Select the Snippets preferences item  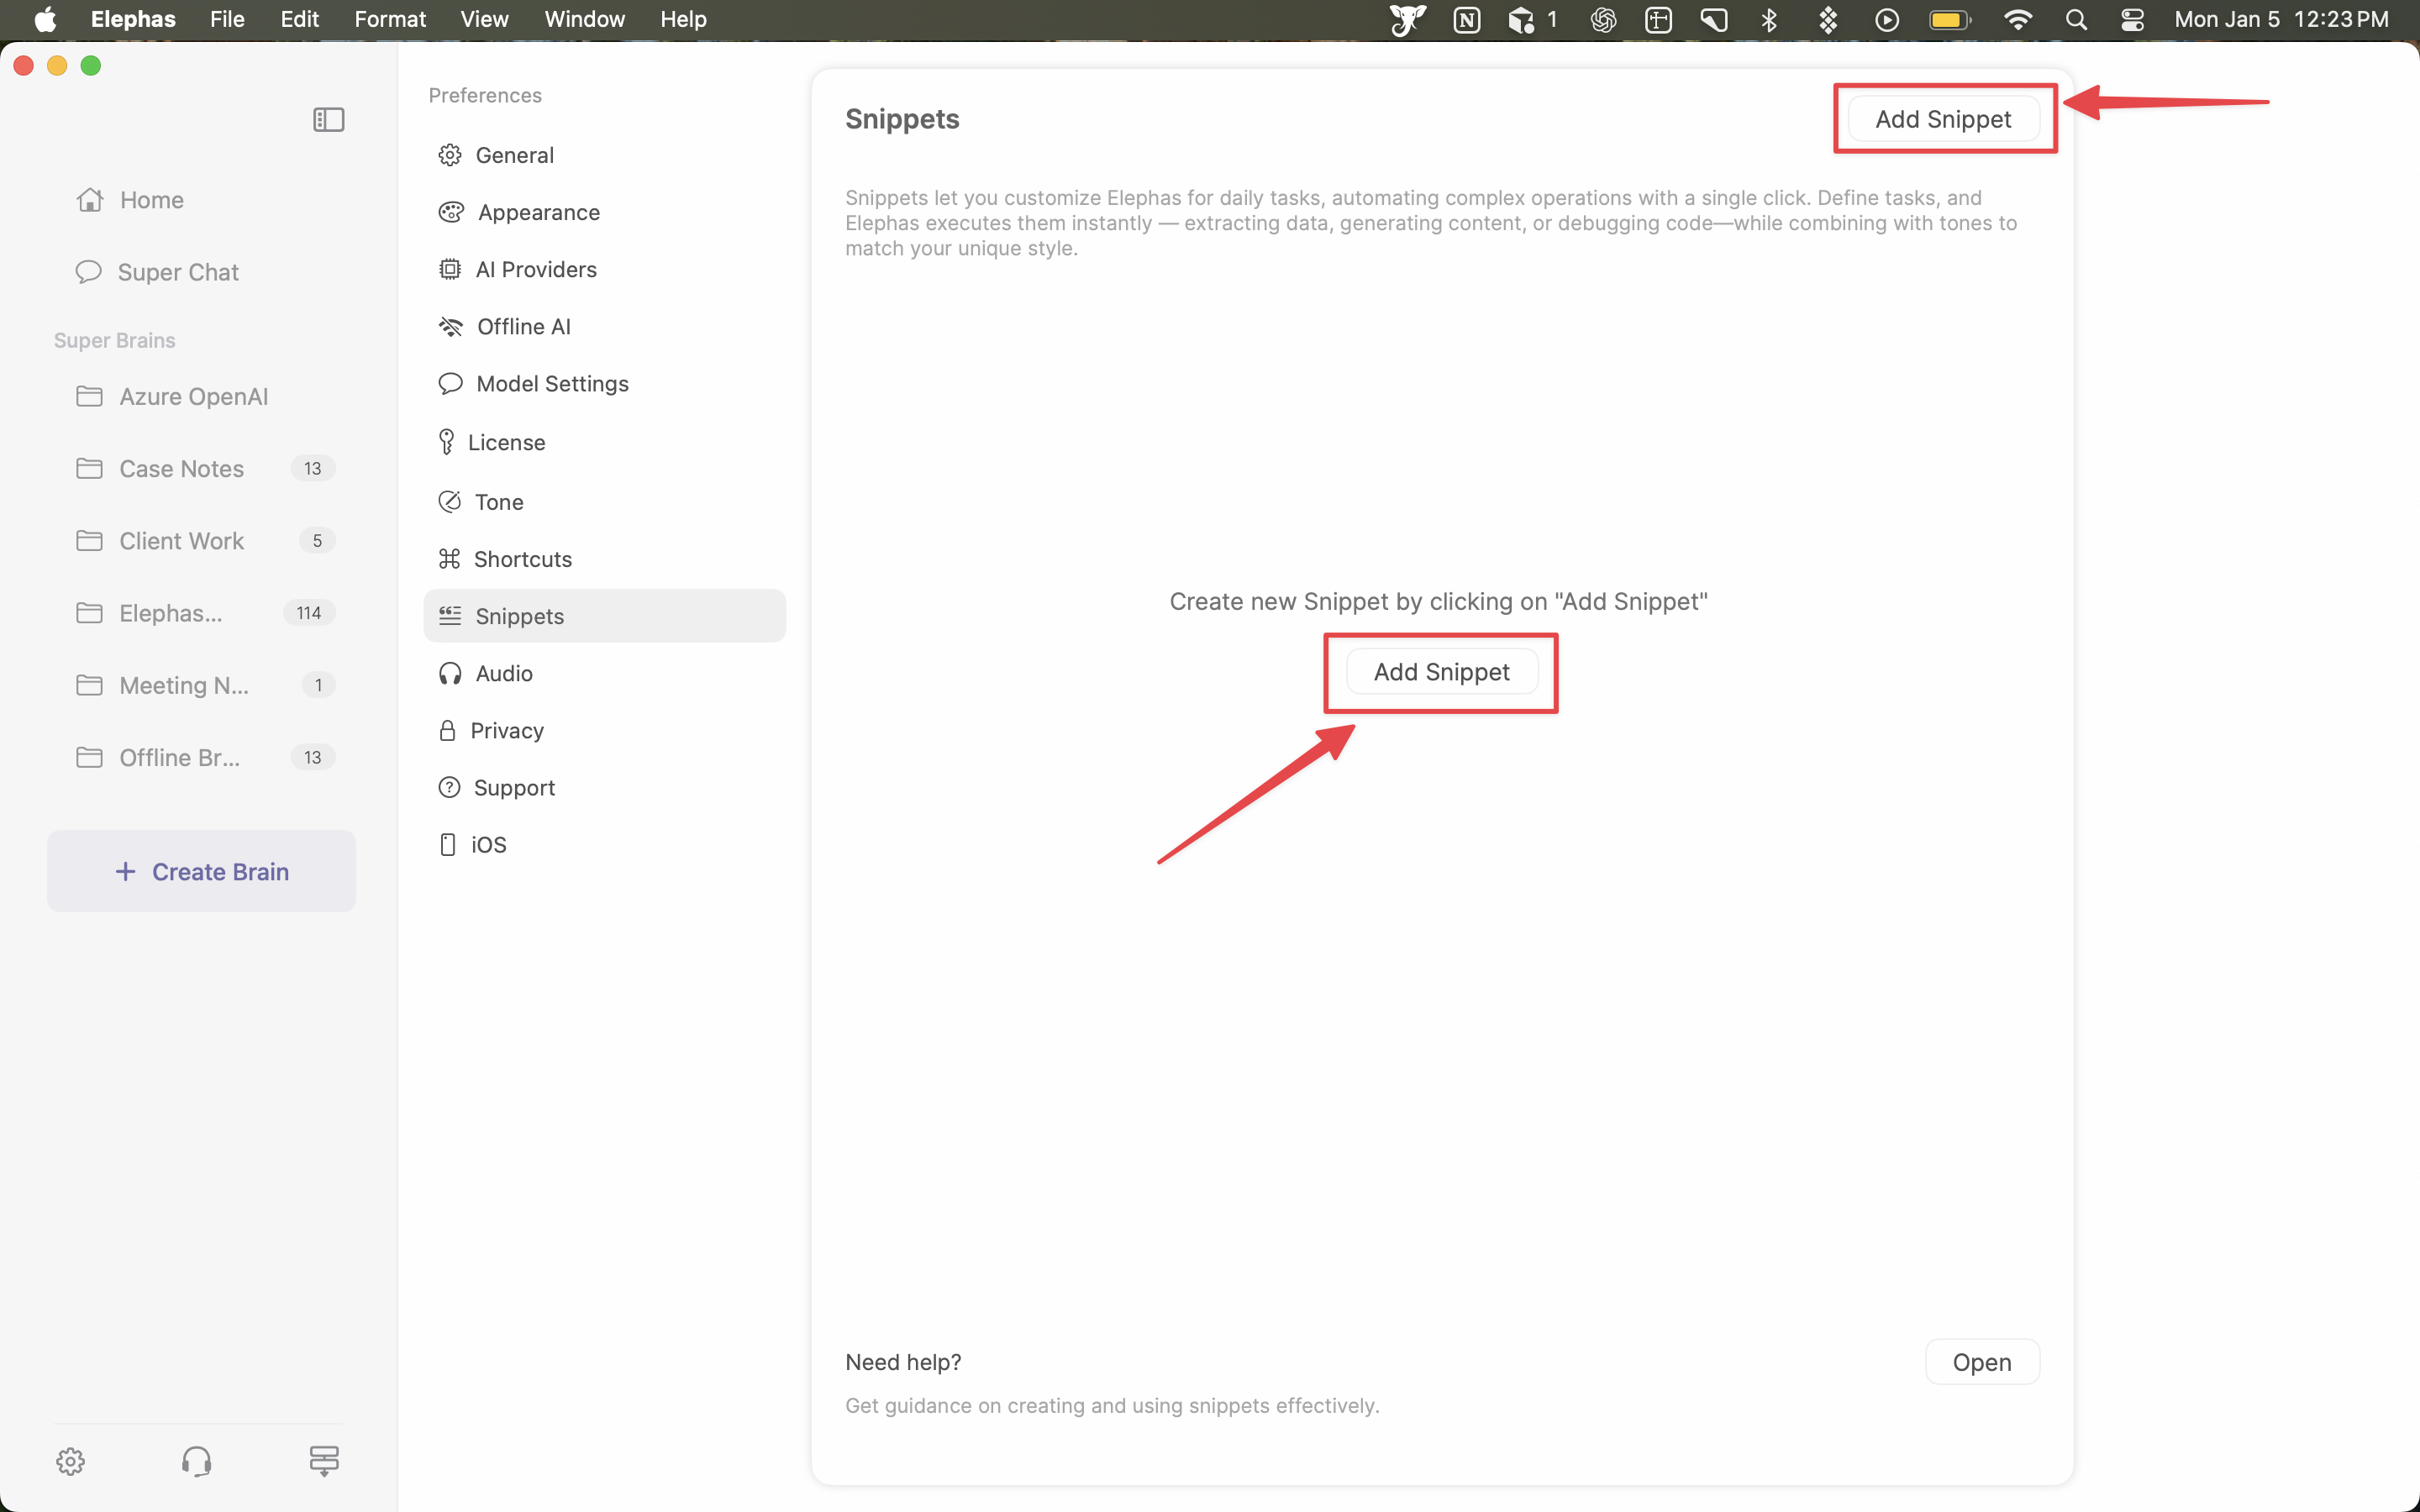[604, 616]
